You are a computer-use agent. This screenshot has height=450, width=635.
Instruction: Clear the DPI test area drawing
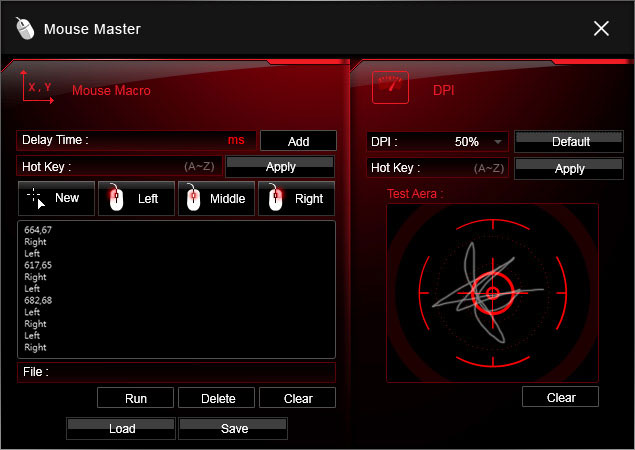pyautogui.click(x=561, y=397)
